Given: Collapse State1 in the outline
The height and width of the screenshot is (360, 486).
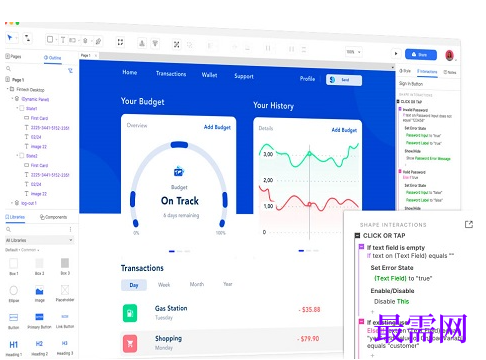Looking at the screenshot, I should [17, 108].
